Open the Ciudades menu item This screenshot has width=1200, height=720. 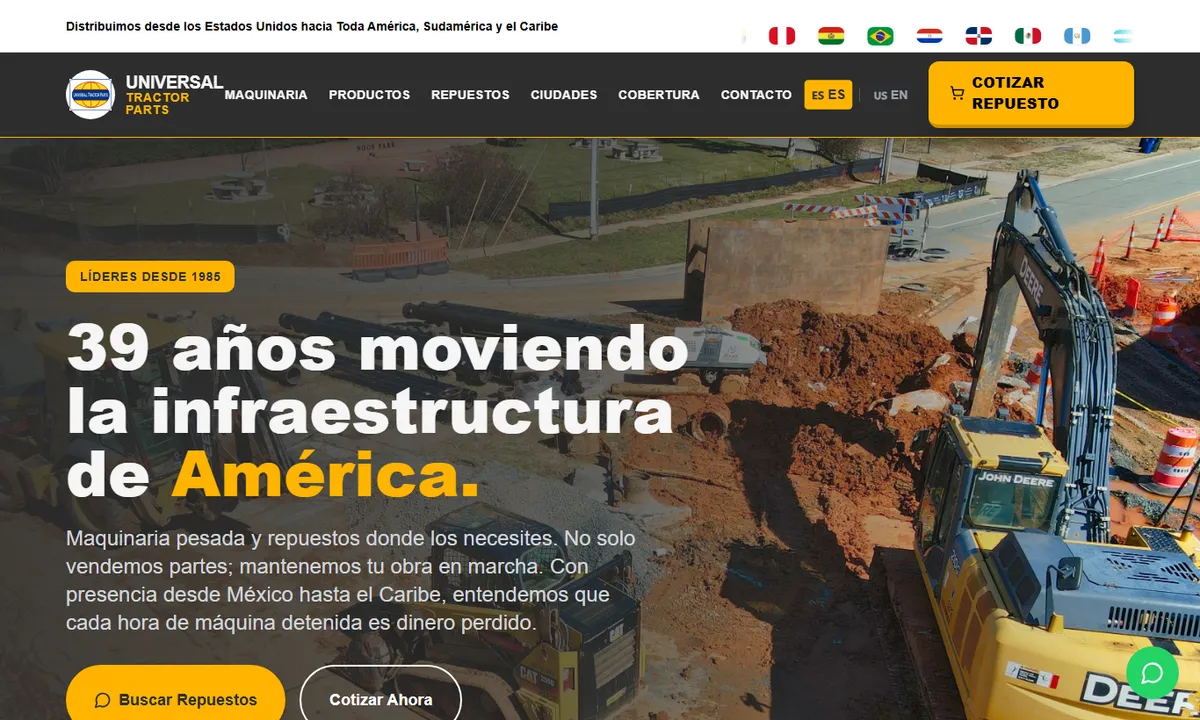tap(564, 95)
